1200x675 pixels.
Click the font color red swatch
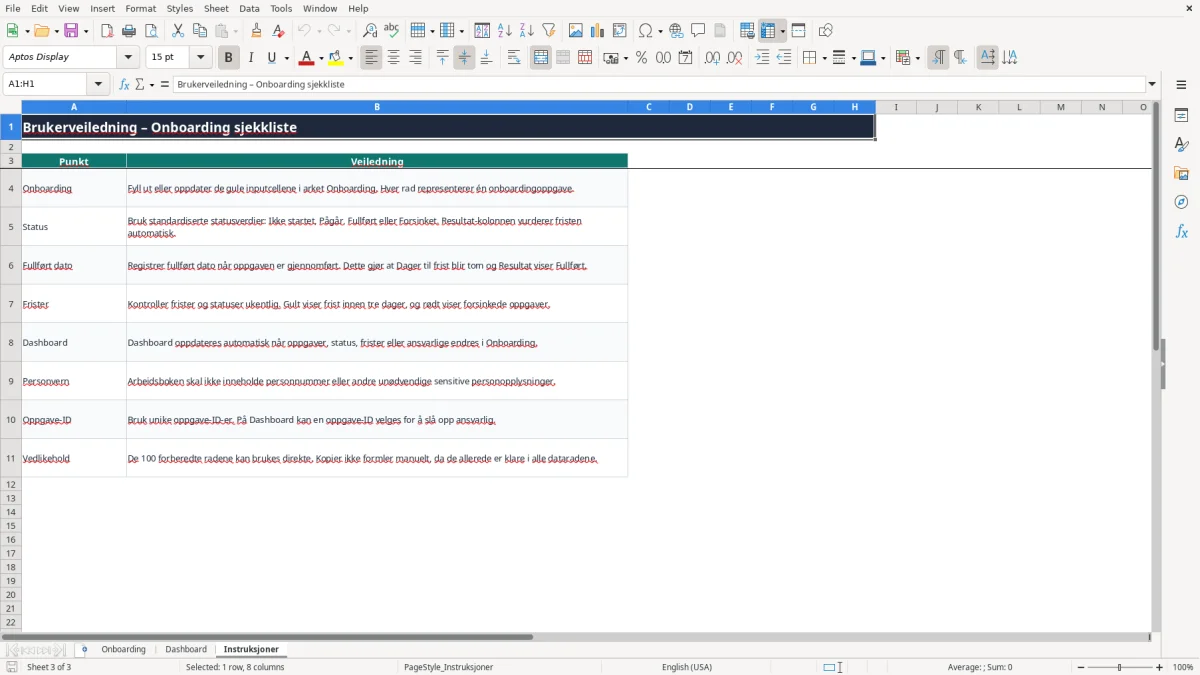306,58
